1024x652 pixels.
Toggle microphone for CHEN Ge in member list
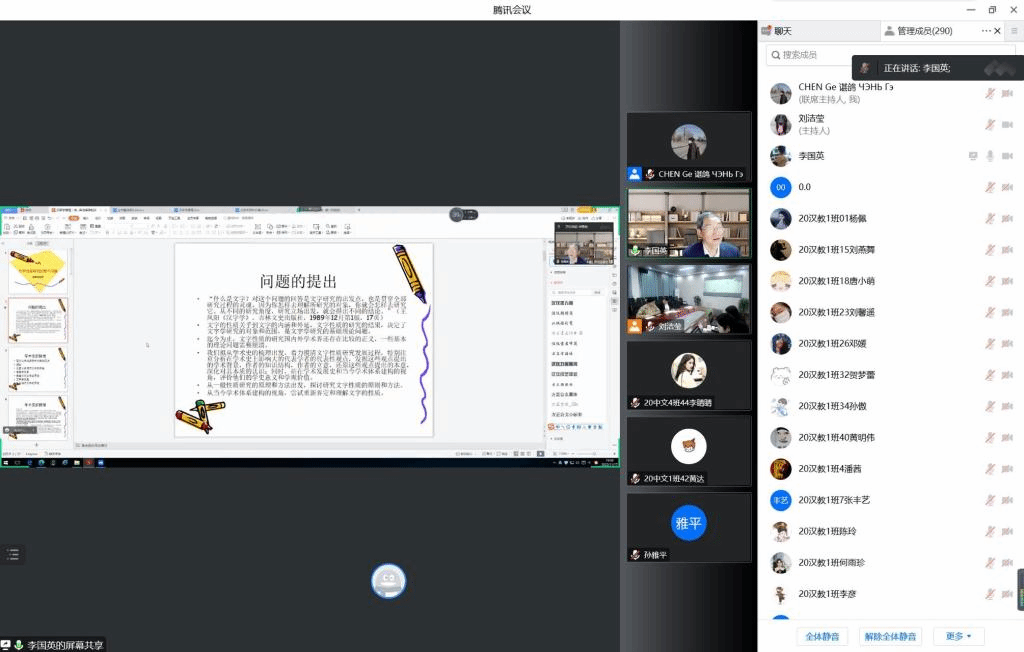pyautogui.click(x=990, y=94)
